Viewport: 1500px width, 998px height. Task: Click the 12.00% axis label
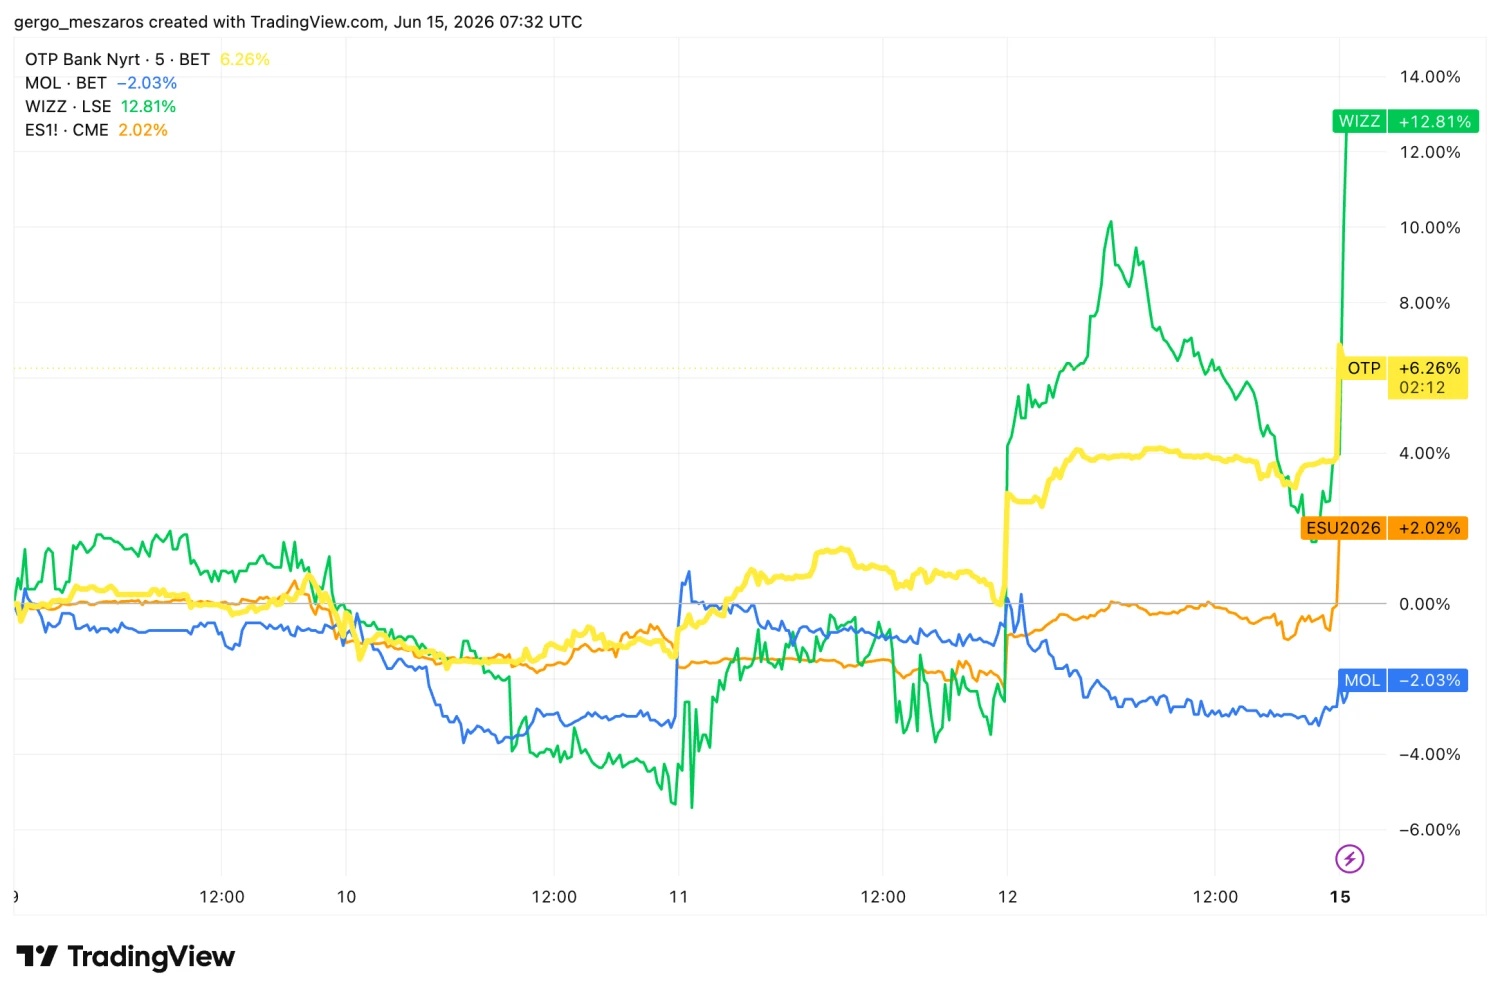tap(1429, 152)
